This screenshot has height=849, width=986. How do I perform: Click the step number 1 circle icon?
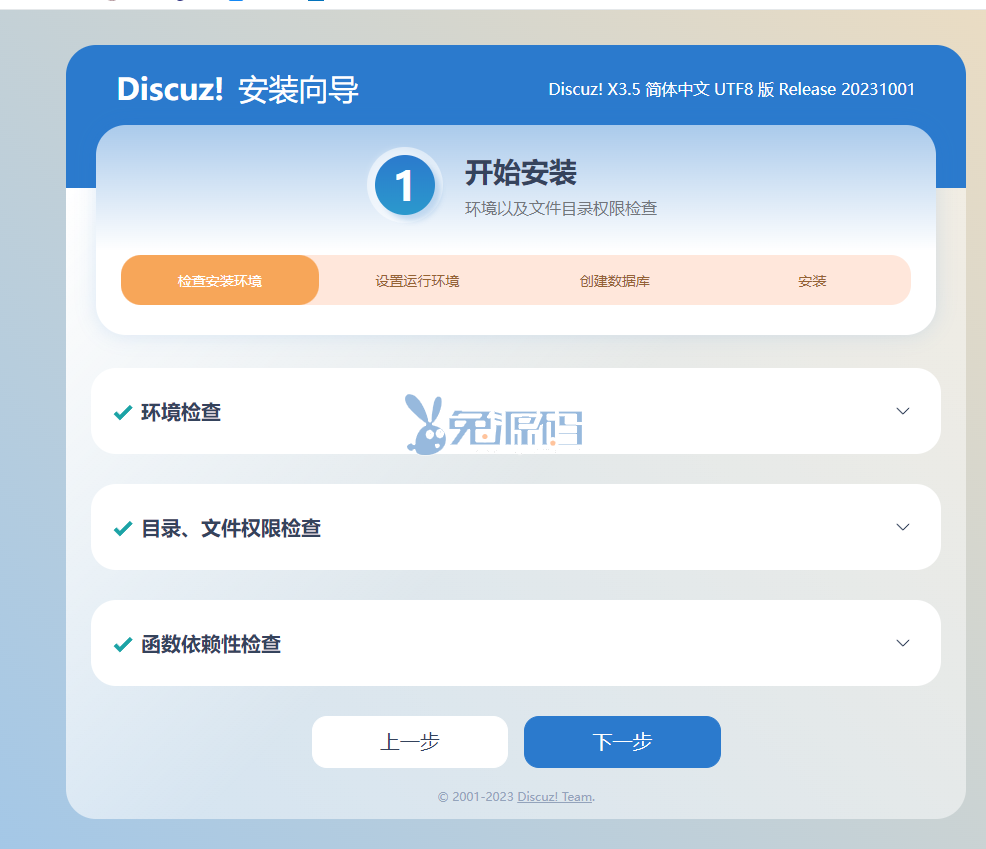(404, 186)
